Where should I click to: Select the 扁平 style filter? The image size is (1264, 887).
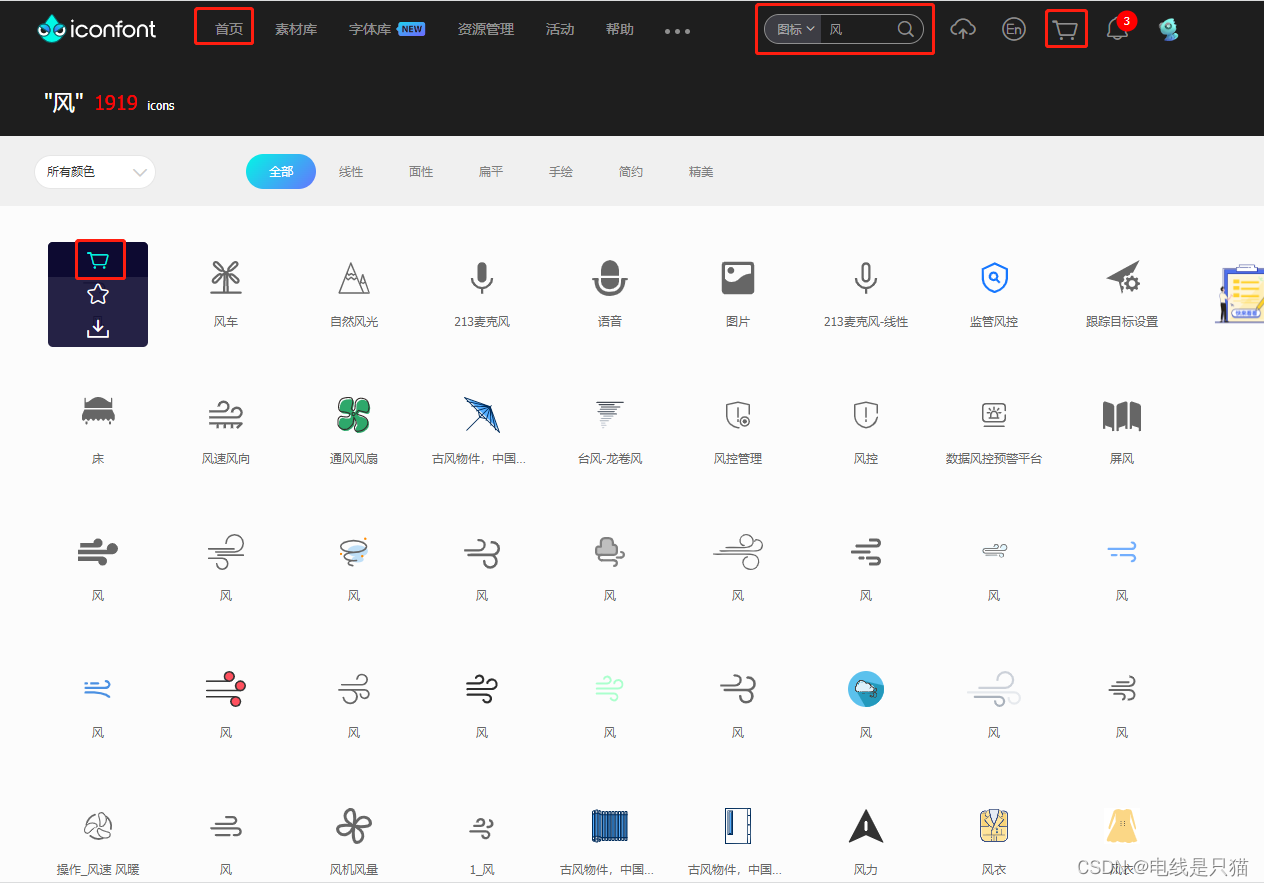(x=491, y=171)
